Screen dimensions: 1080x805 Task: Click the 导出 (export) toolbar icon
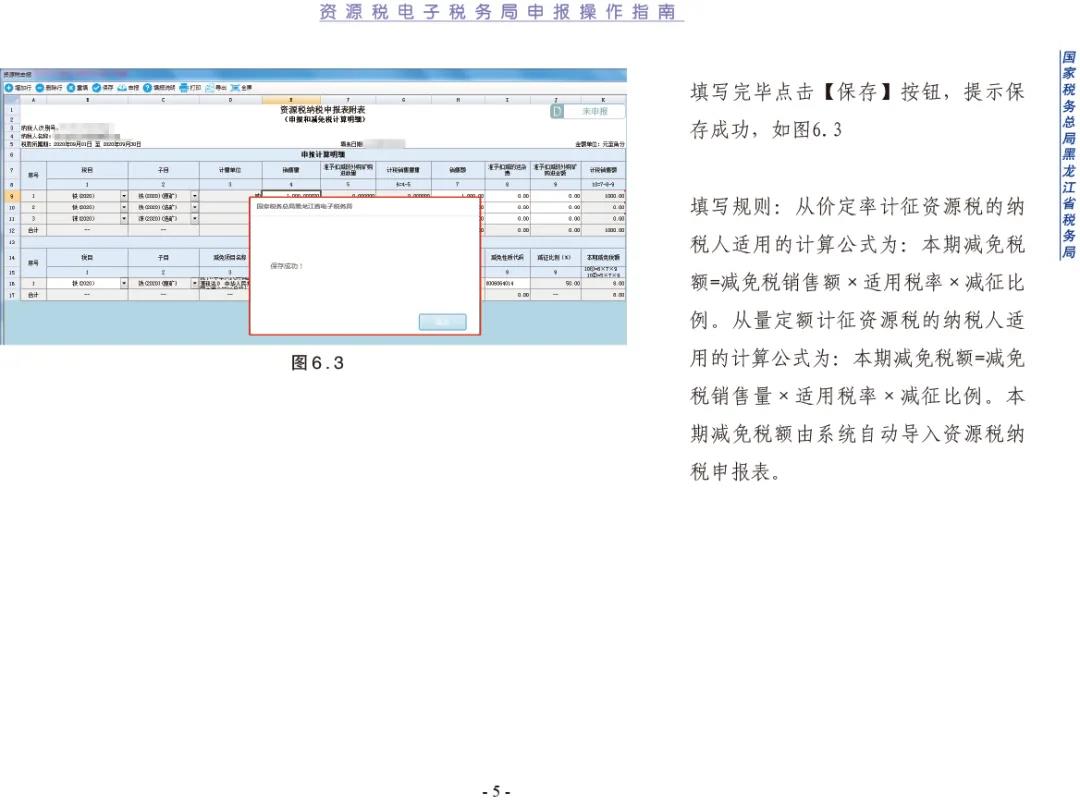209,88
